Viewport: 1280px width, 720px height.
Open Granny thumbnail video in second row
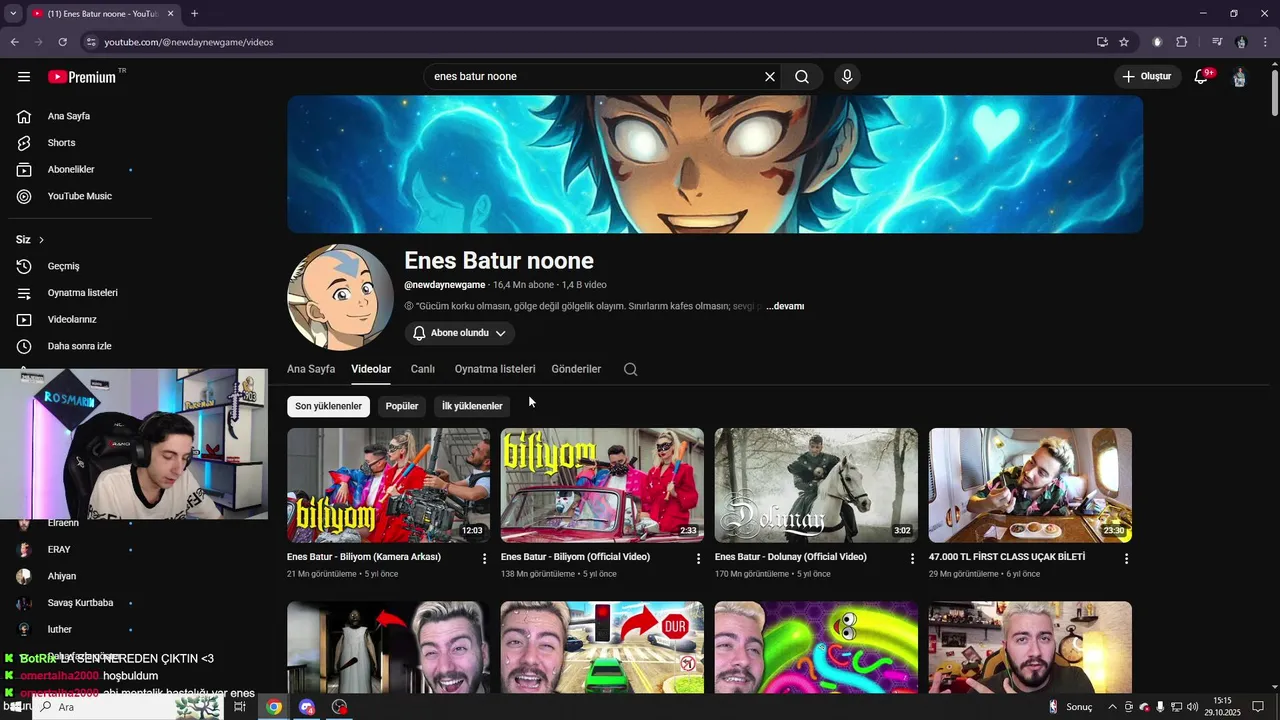point(388,647)
